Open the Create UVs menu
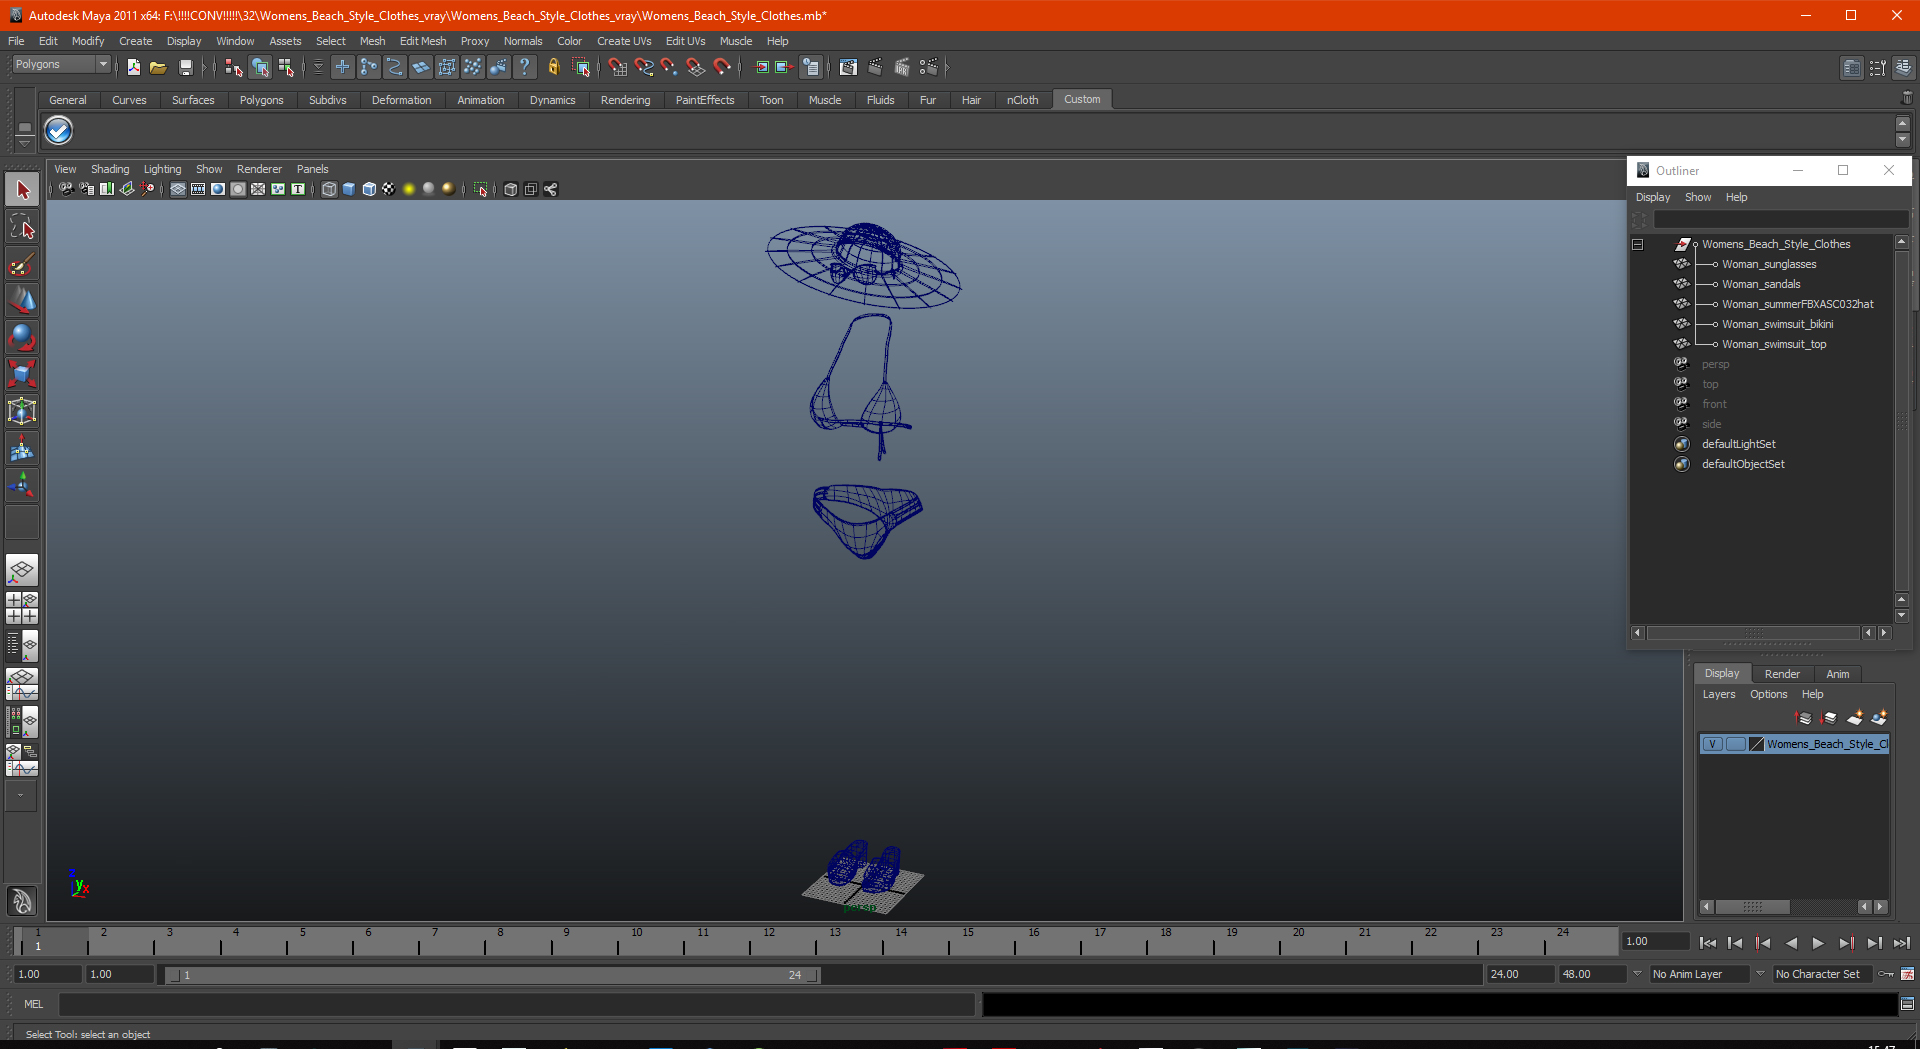The height and width of the screenshot is (1049, 1920). point(623,41)
